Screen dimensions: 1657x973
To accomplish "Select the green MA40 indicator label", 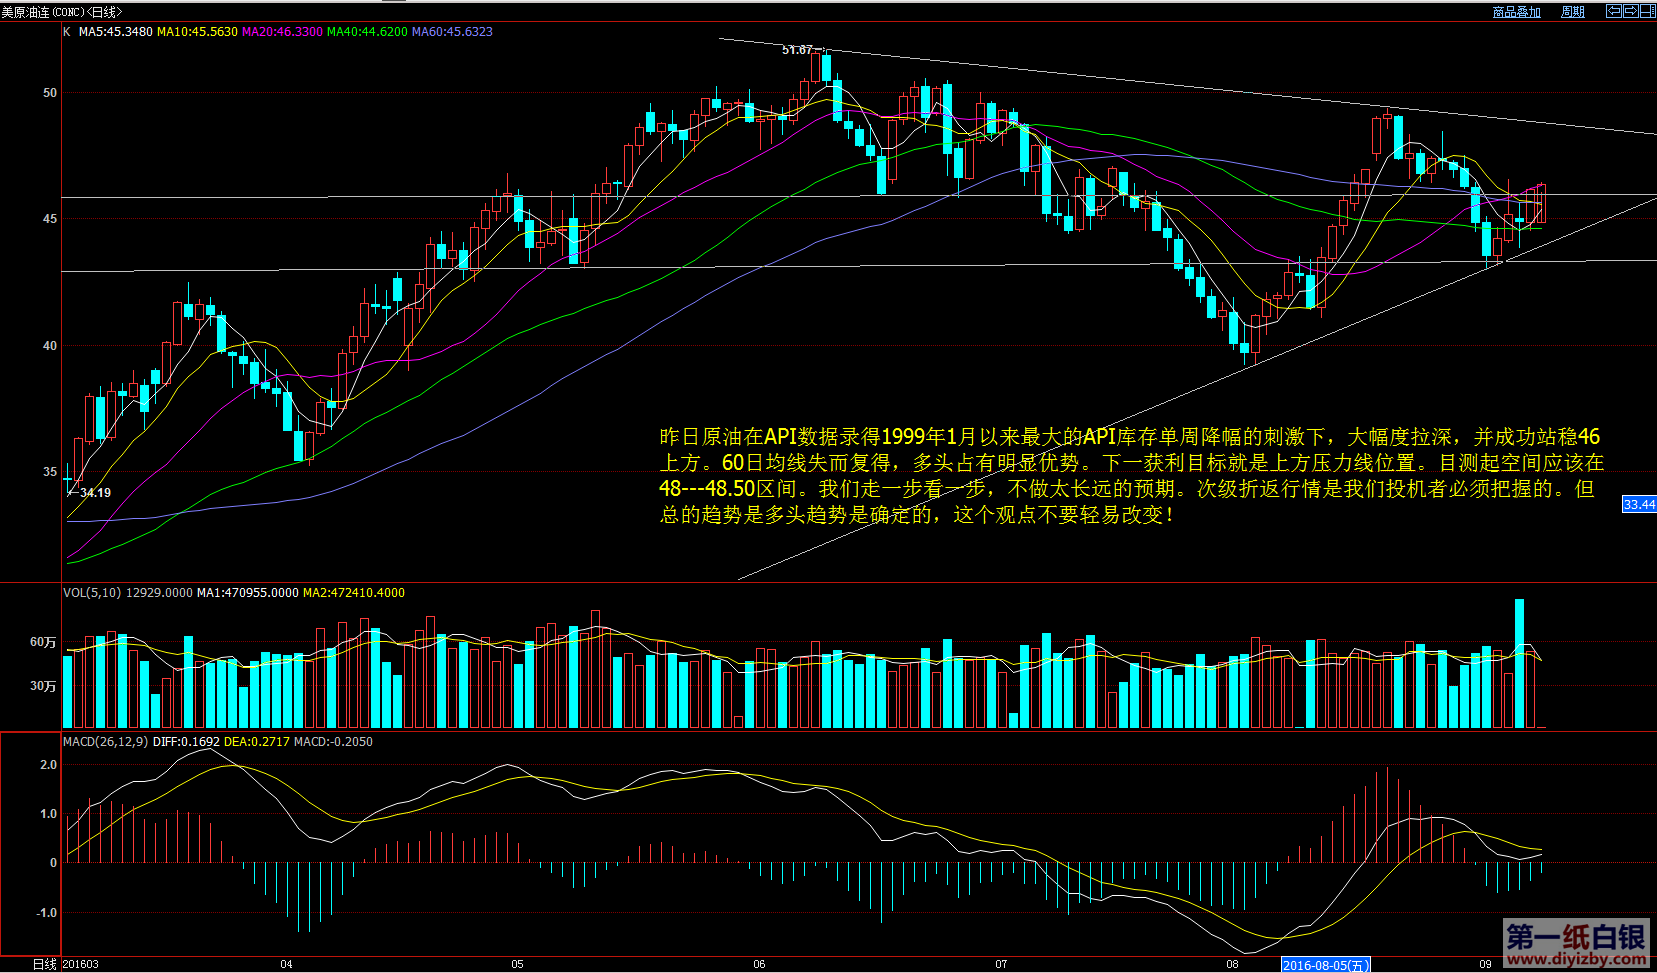I will click(x=367, y=32).
